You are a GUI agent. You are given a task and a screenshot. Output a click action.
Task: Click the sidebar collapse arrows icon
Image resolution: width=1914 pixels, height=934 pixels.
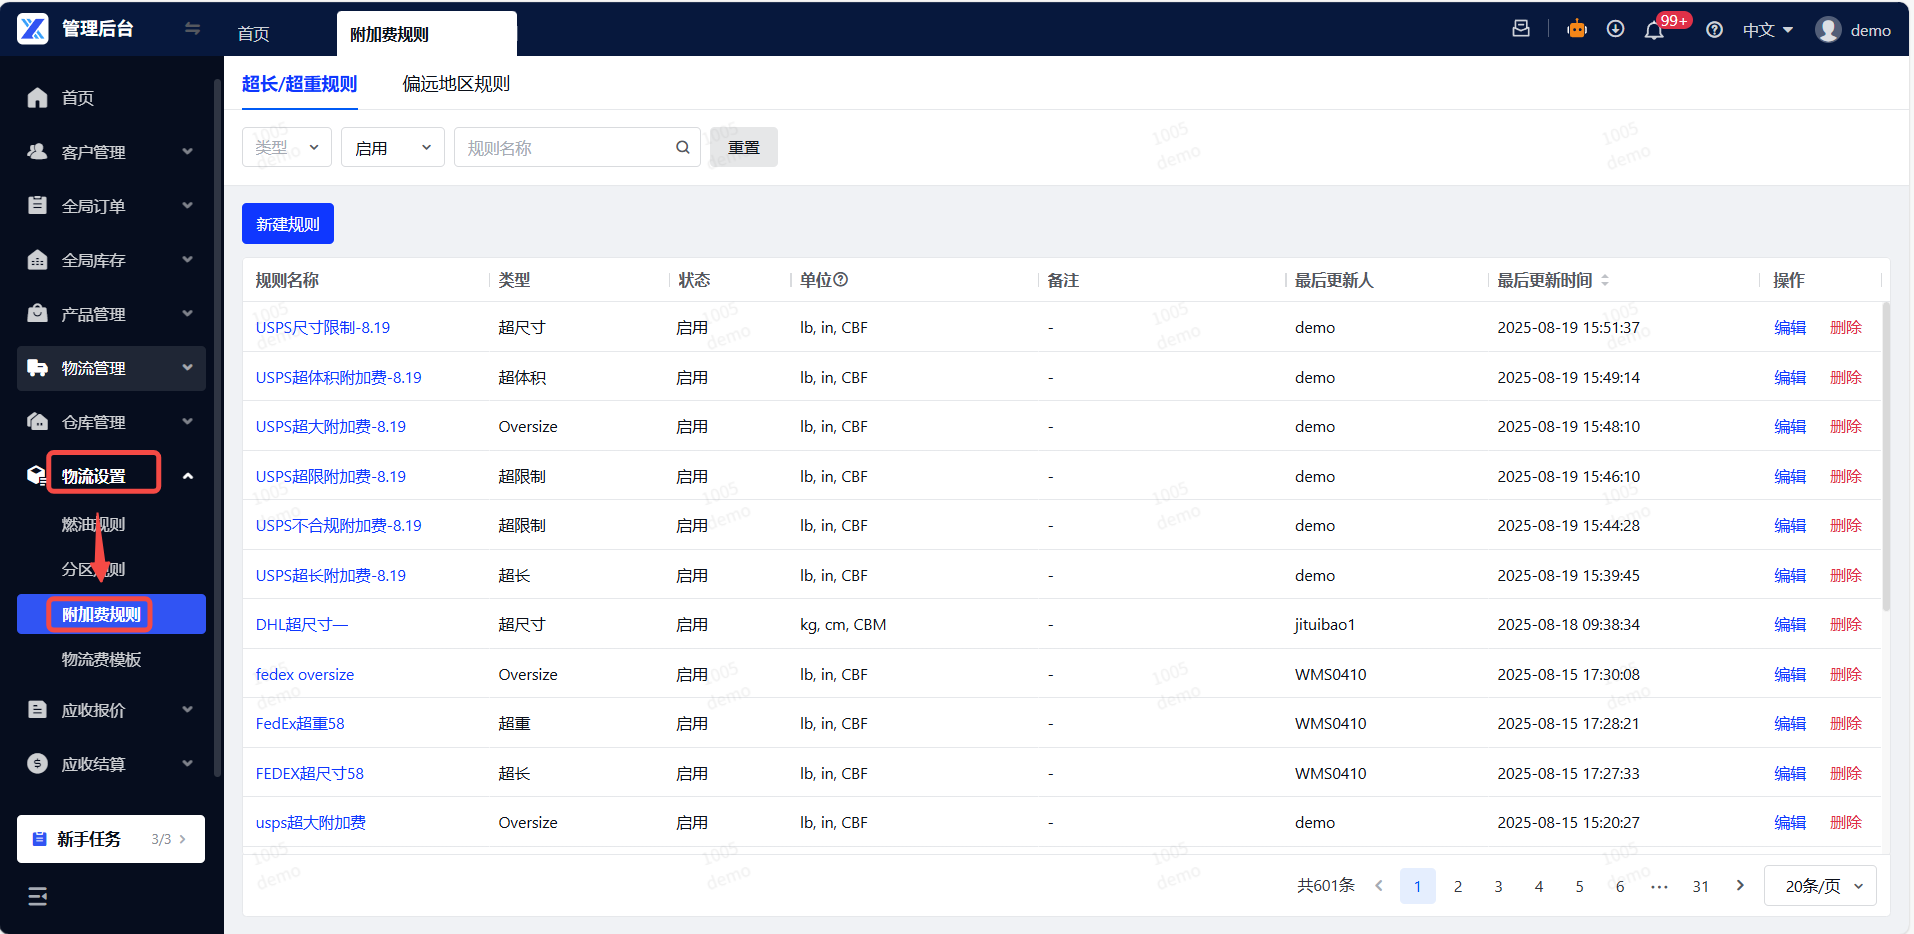(x=192, y=29)
